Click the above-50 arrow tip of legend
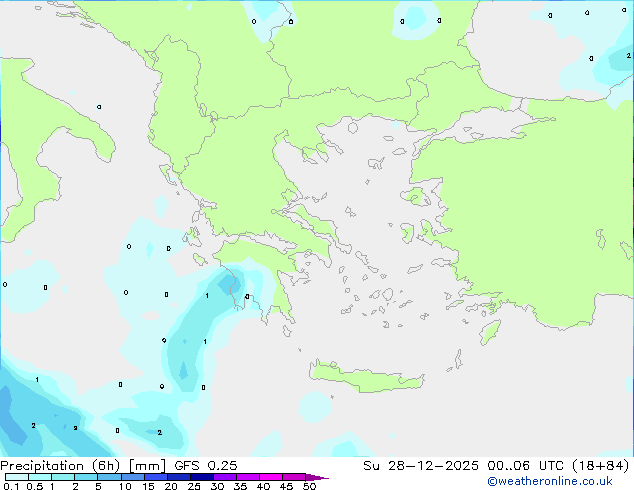 click(x=317, y=477)
